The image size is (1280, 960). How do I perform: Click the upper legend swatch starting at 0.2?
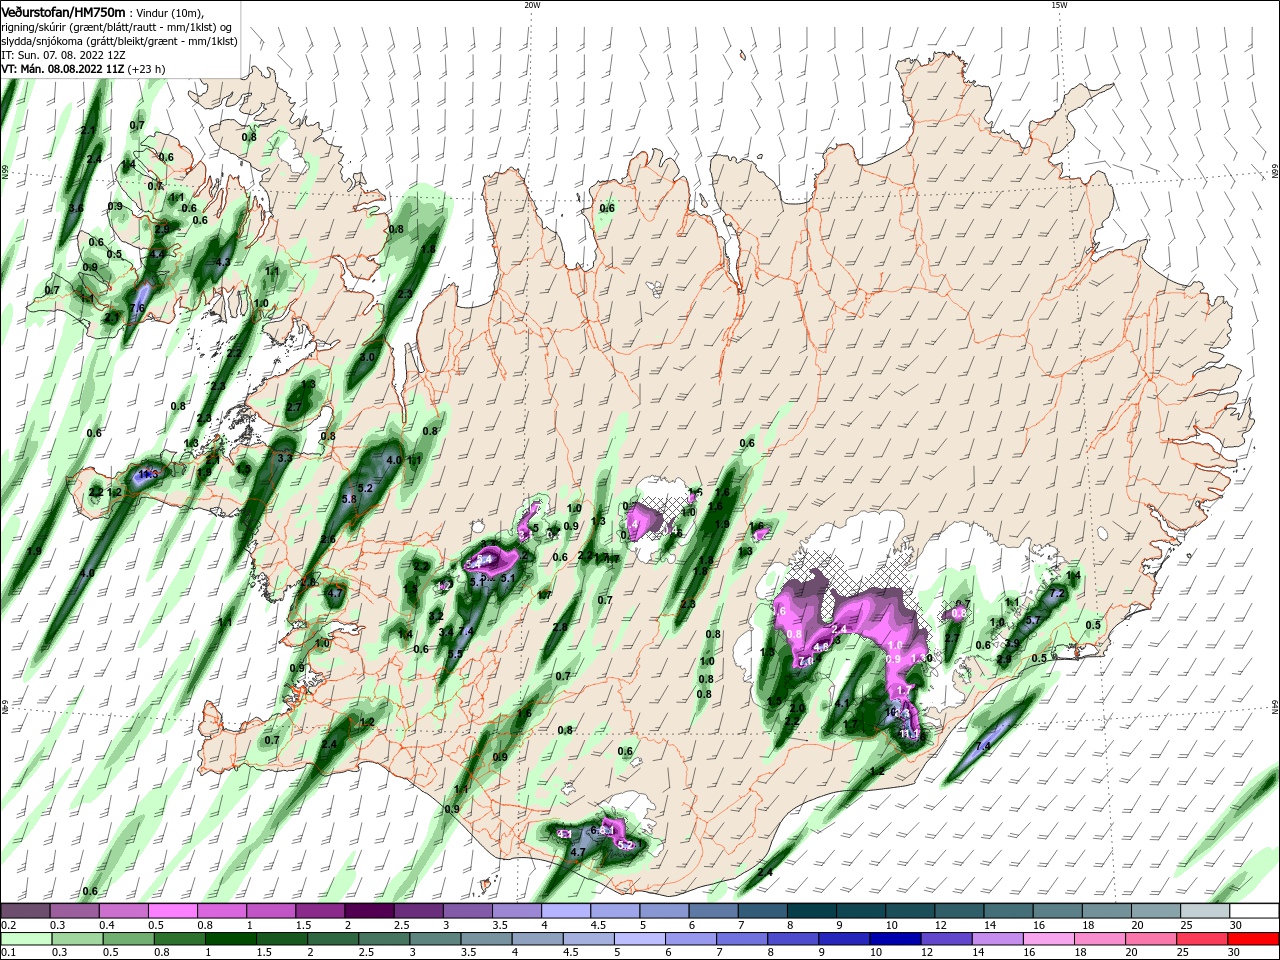point(26,911)
